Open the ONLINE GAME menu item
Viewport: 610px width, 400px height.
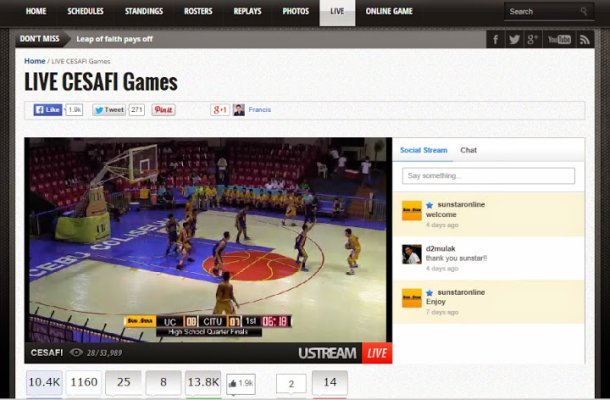[x=389, y=11]
